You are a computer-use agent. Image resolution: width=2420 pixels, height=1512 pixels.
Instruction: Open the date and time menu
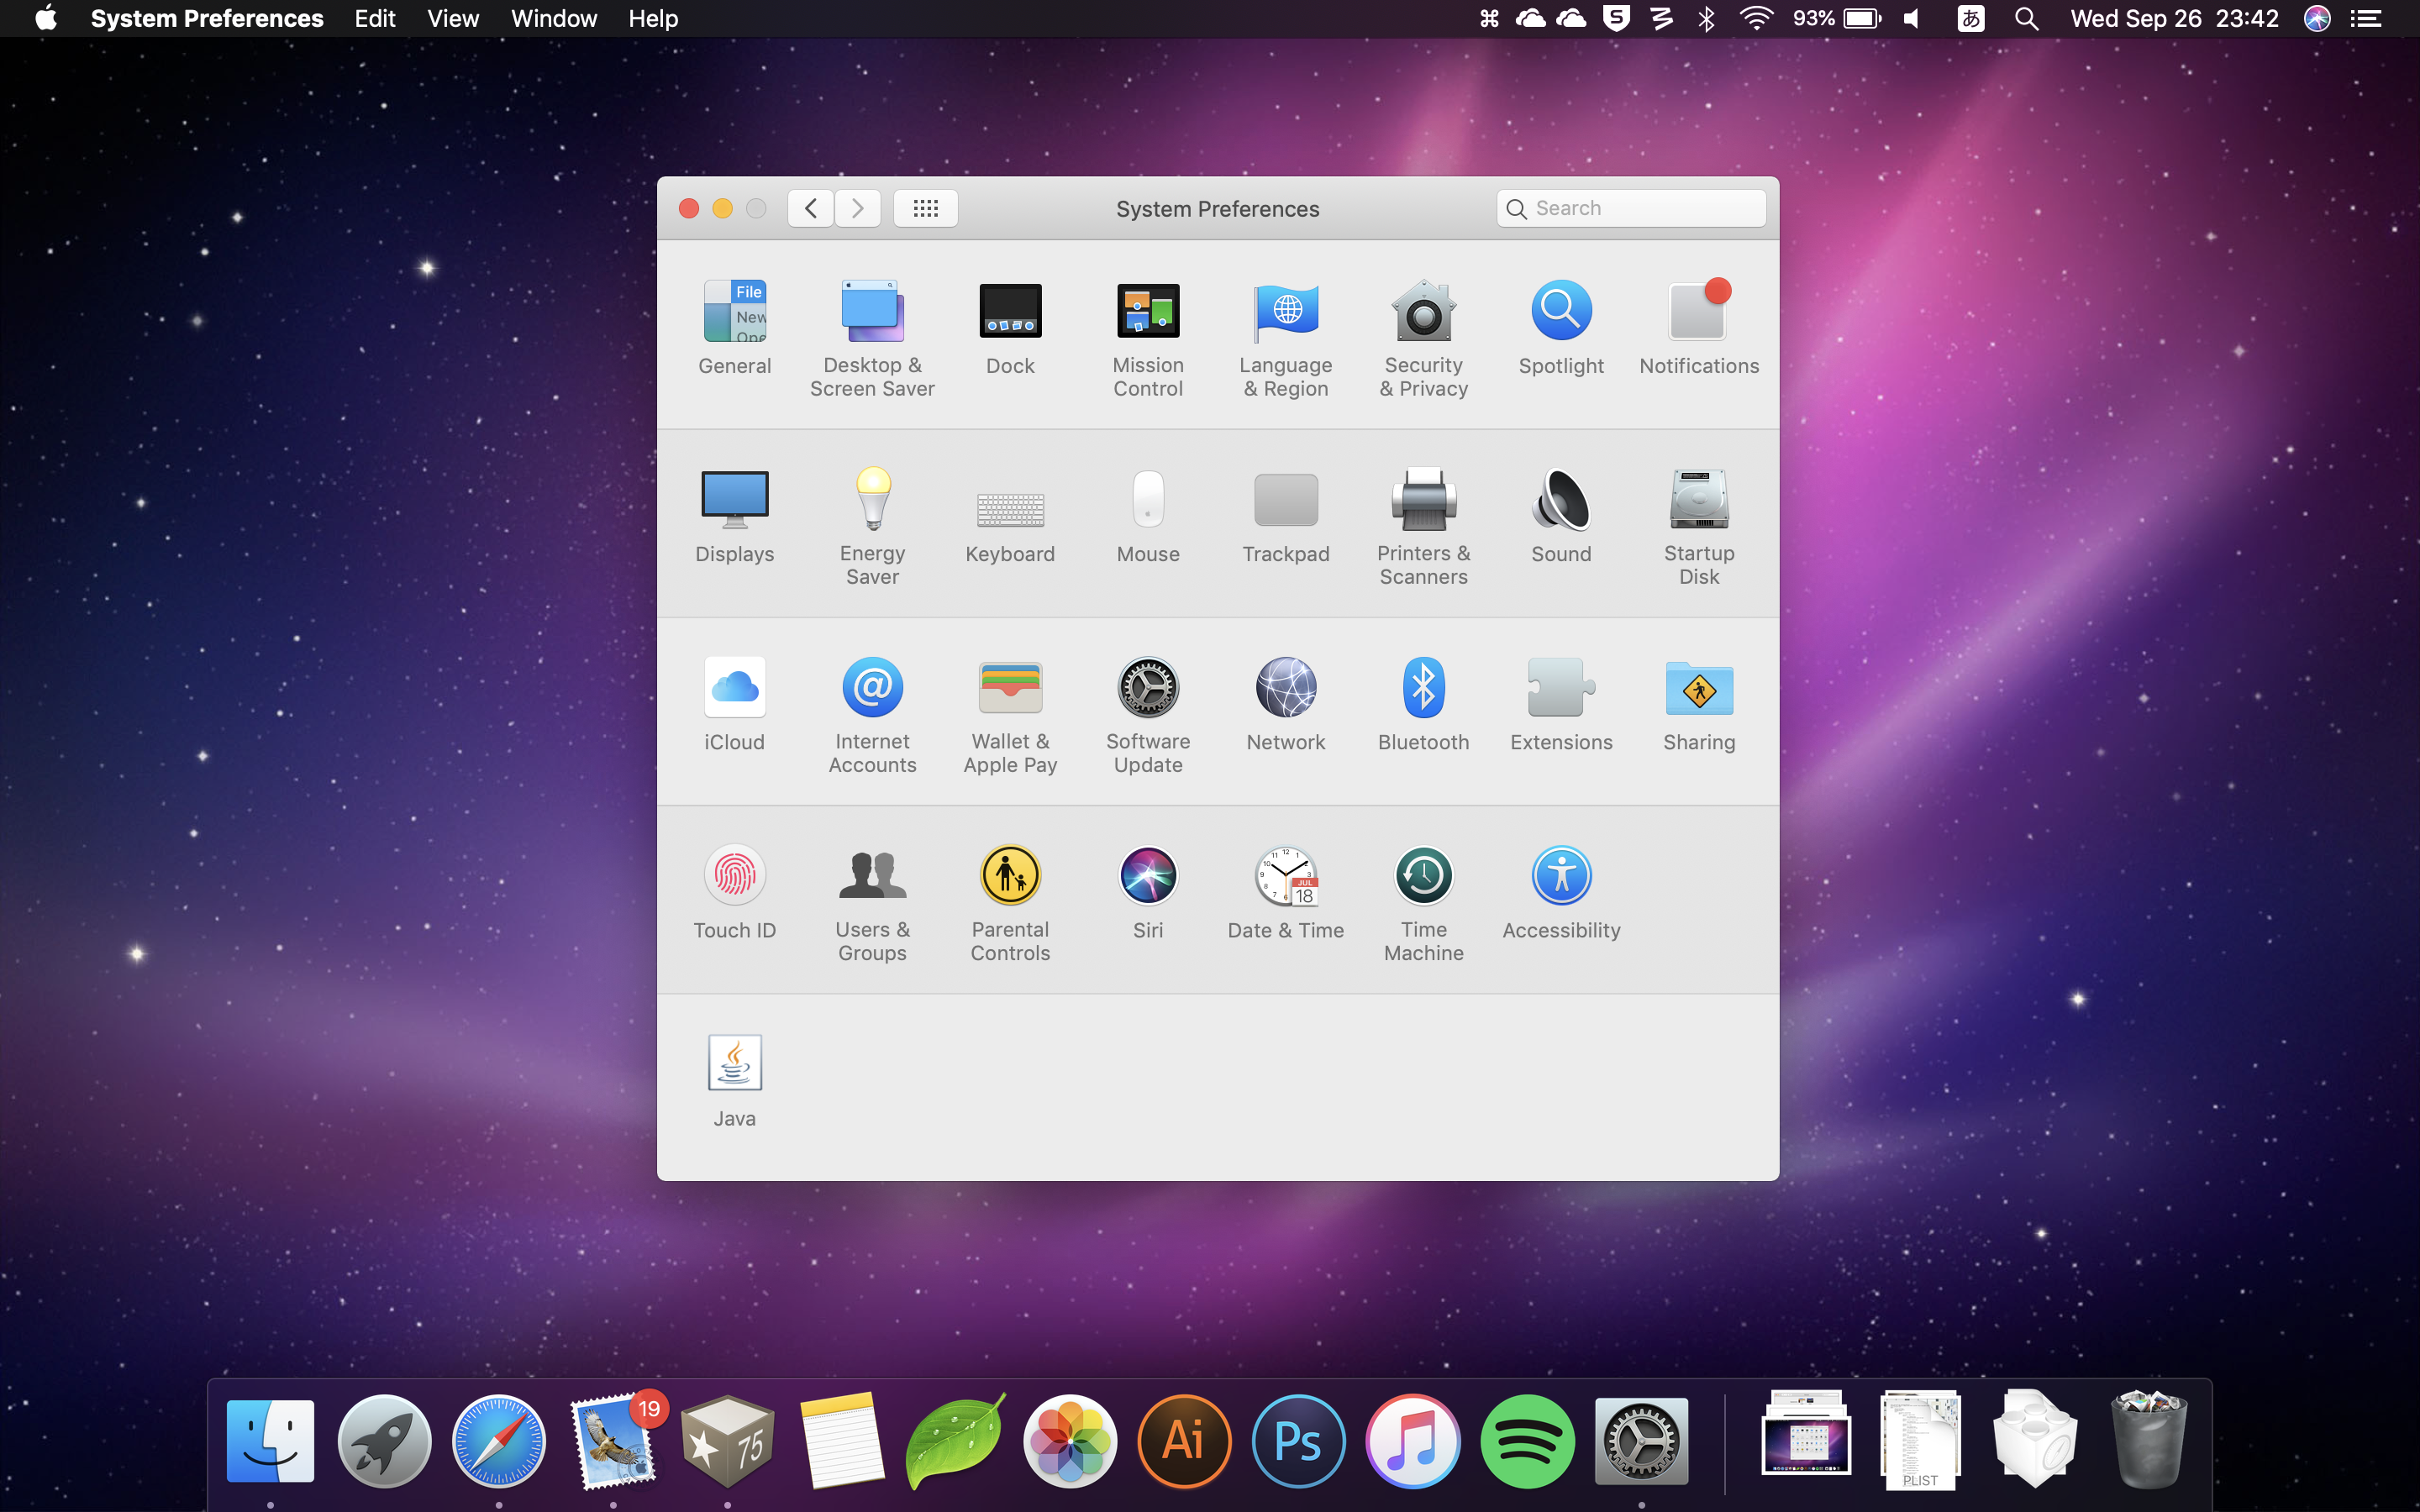(x=2174, y=18)
